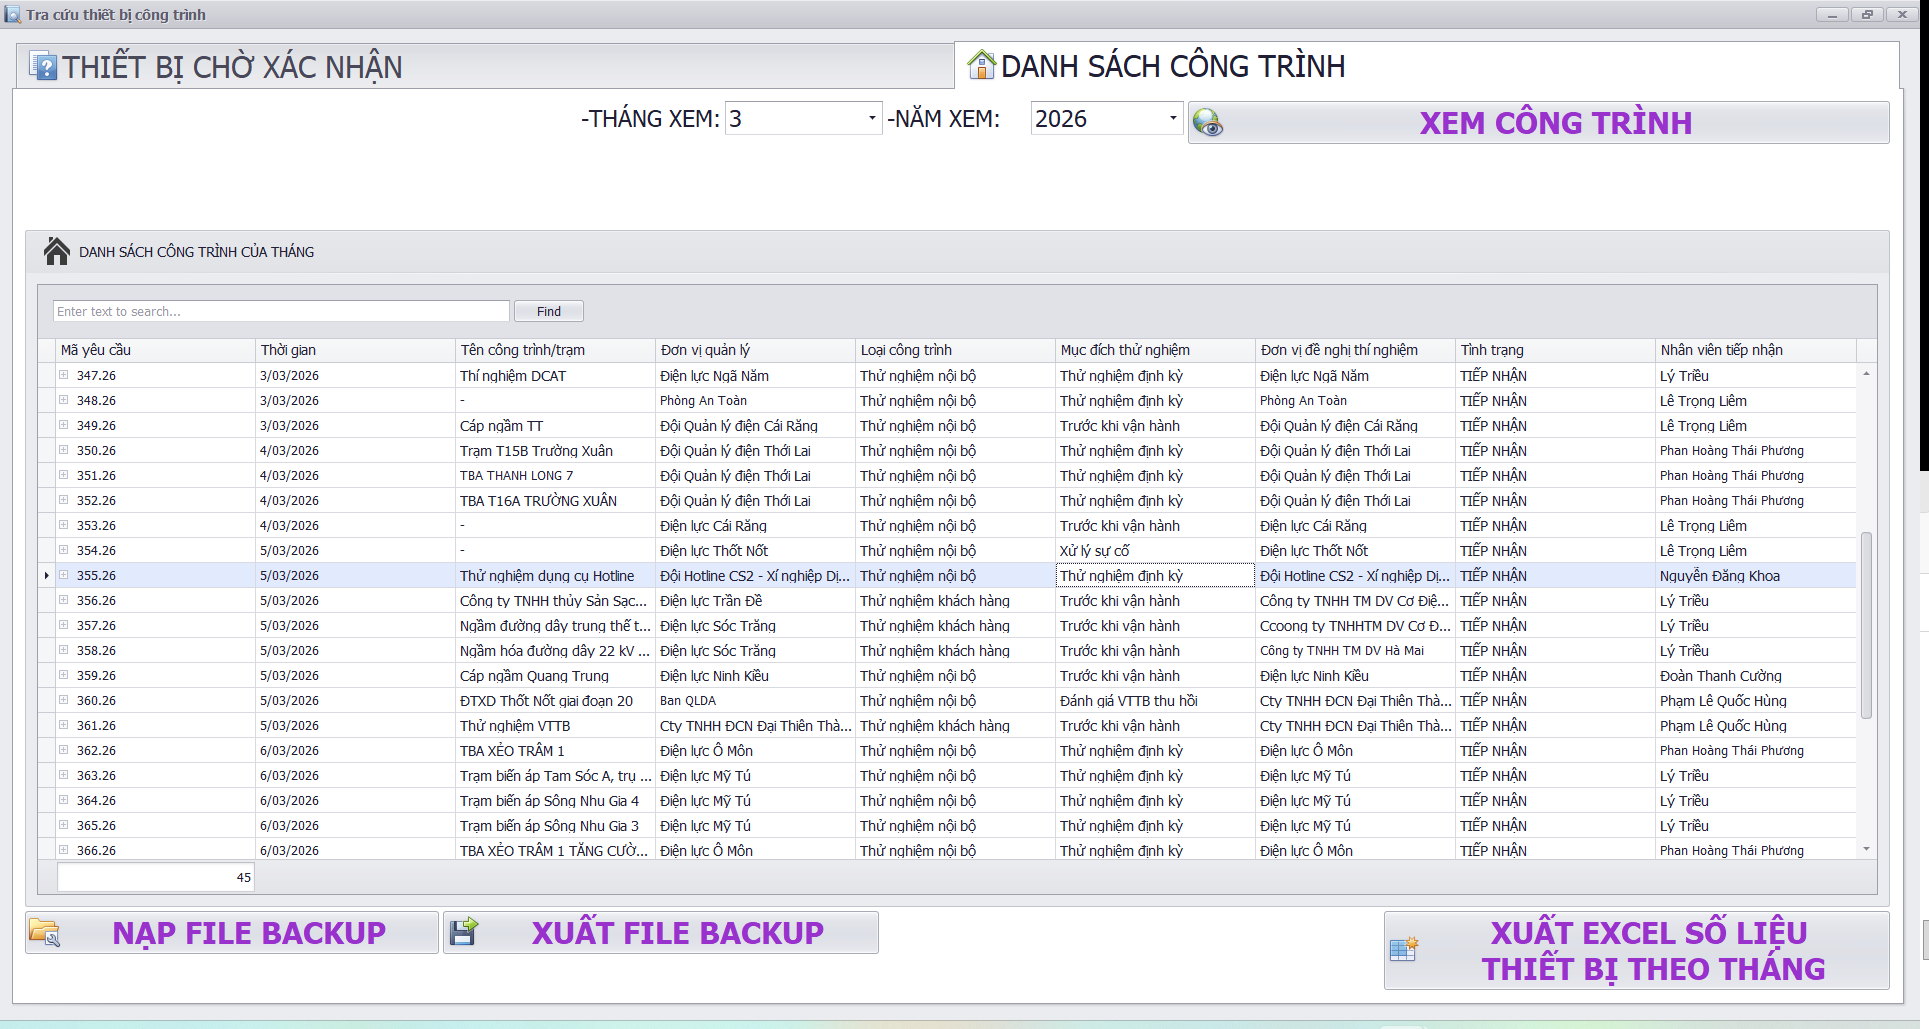Expand row 360.26 using its plus box
Screen dimensions: 1929x1029
point(63,700)
